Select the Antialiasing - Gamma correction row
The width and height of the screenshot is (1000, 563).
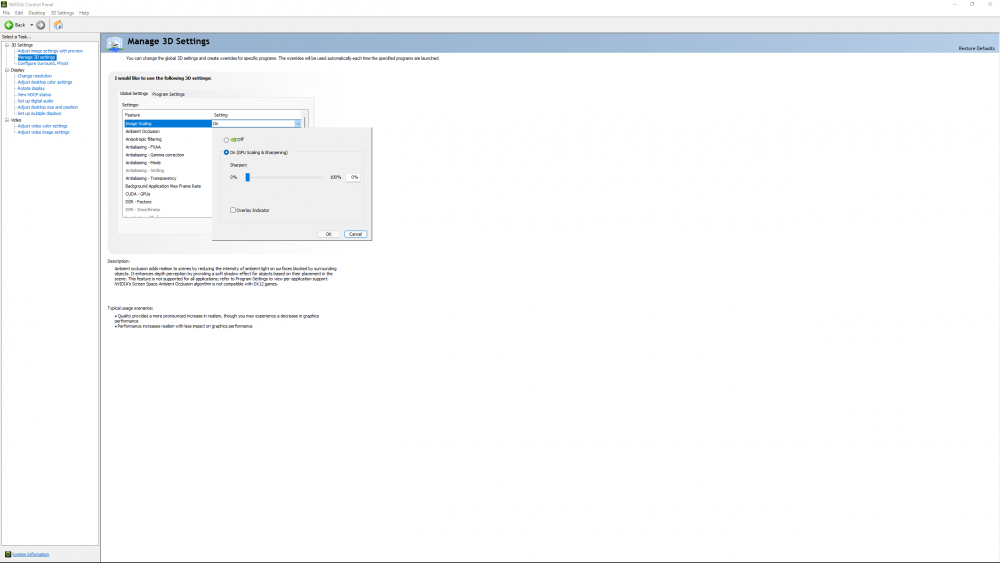[x=168, y=155]
